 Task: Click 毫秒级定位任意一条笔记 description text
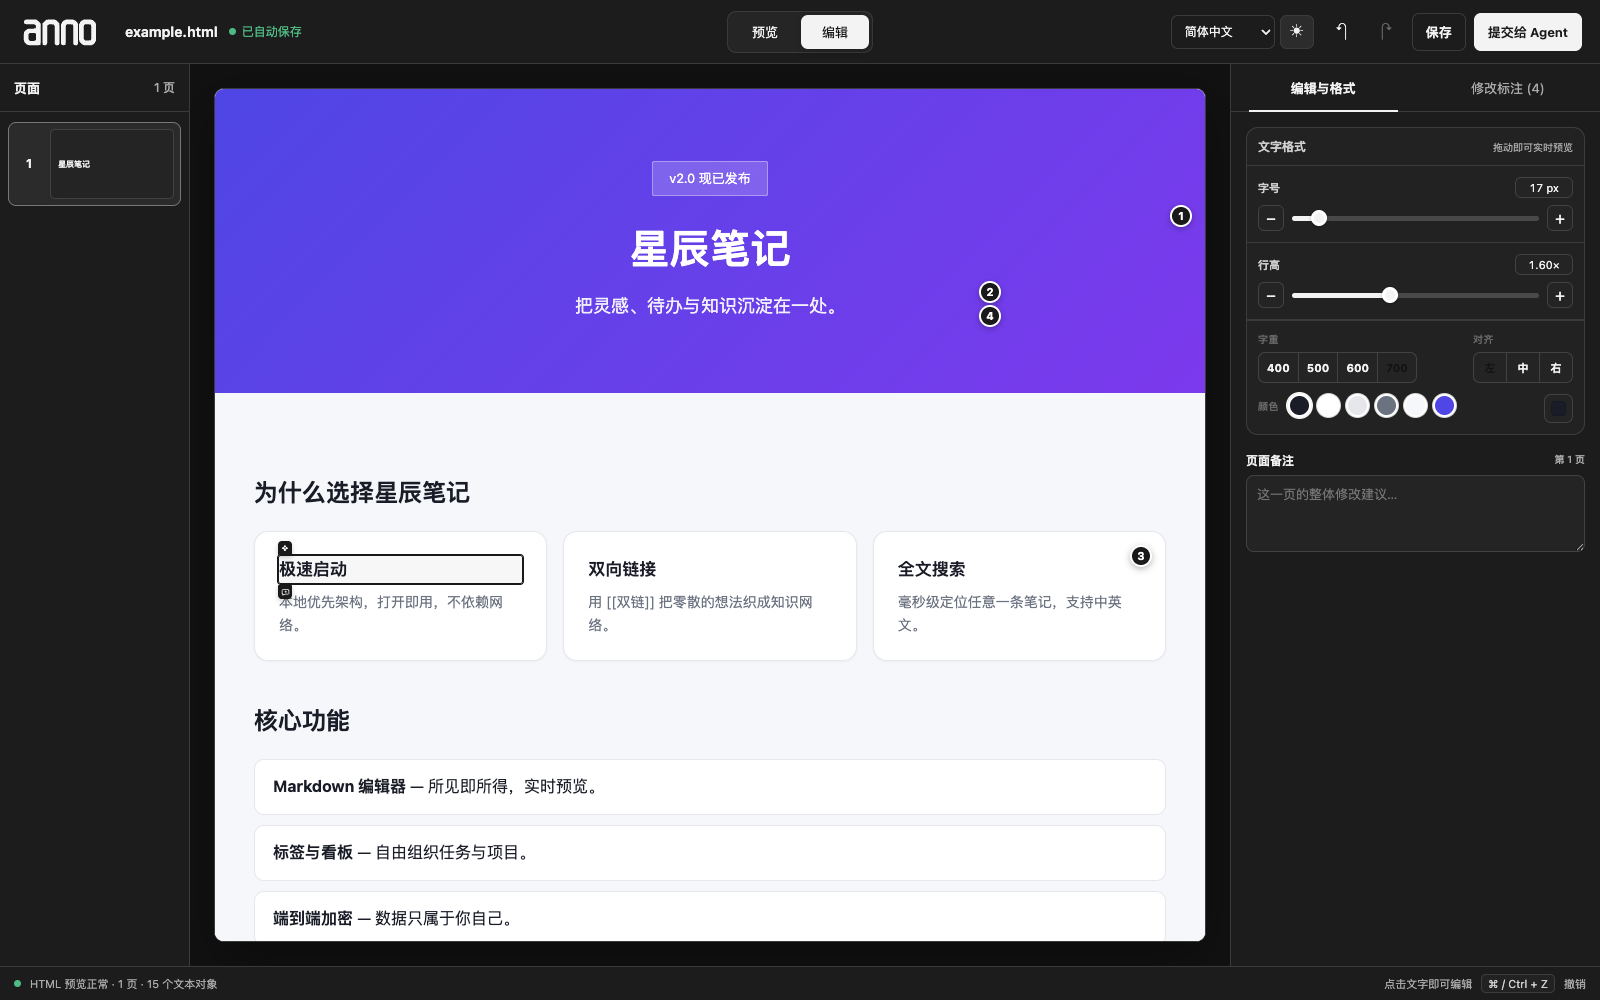tap(1010, 613)
